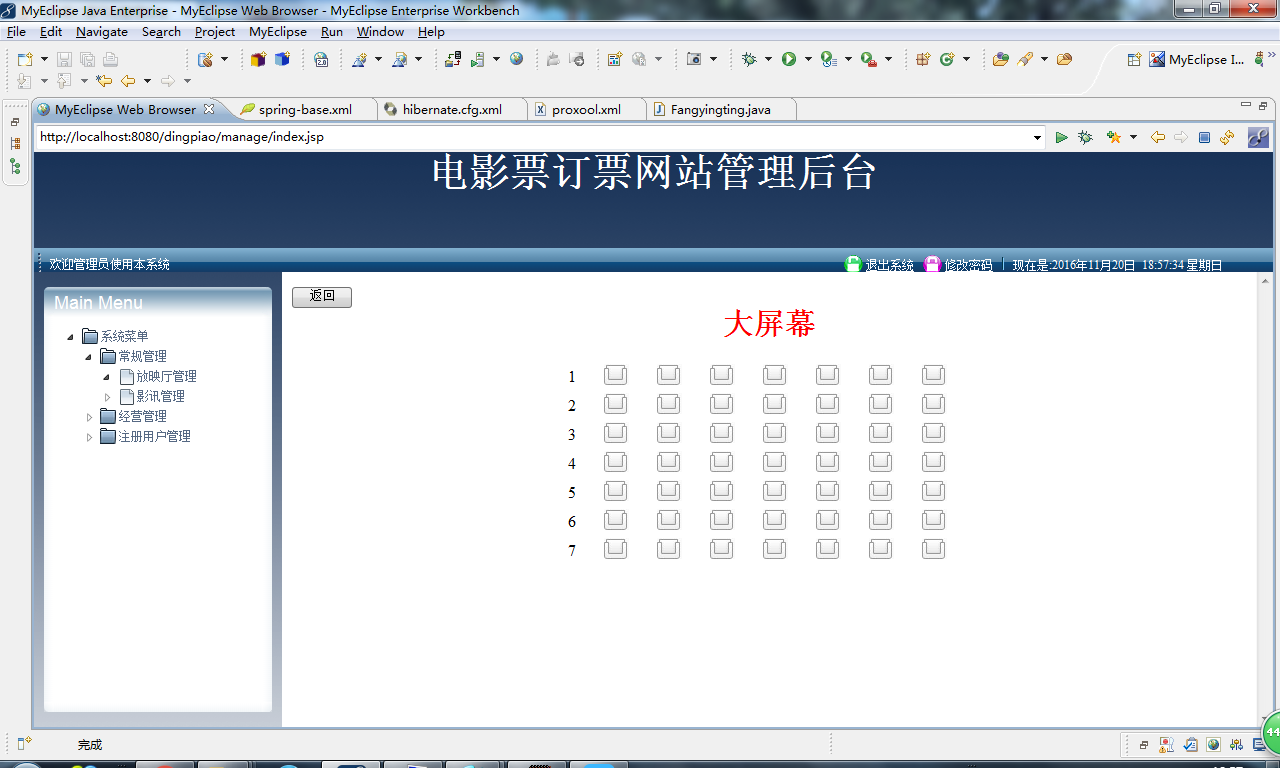Click the New wizard toolbar icon

pos(26,60)
